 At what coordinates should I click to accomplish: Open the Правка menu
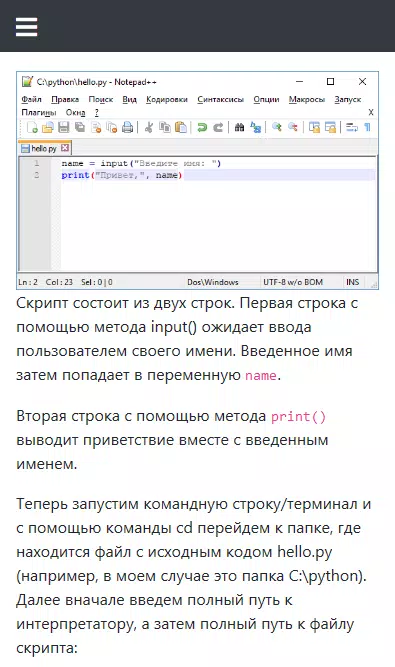click(x=65, y=100)
